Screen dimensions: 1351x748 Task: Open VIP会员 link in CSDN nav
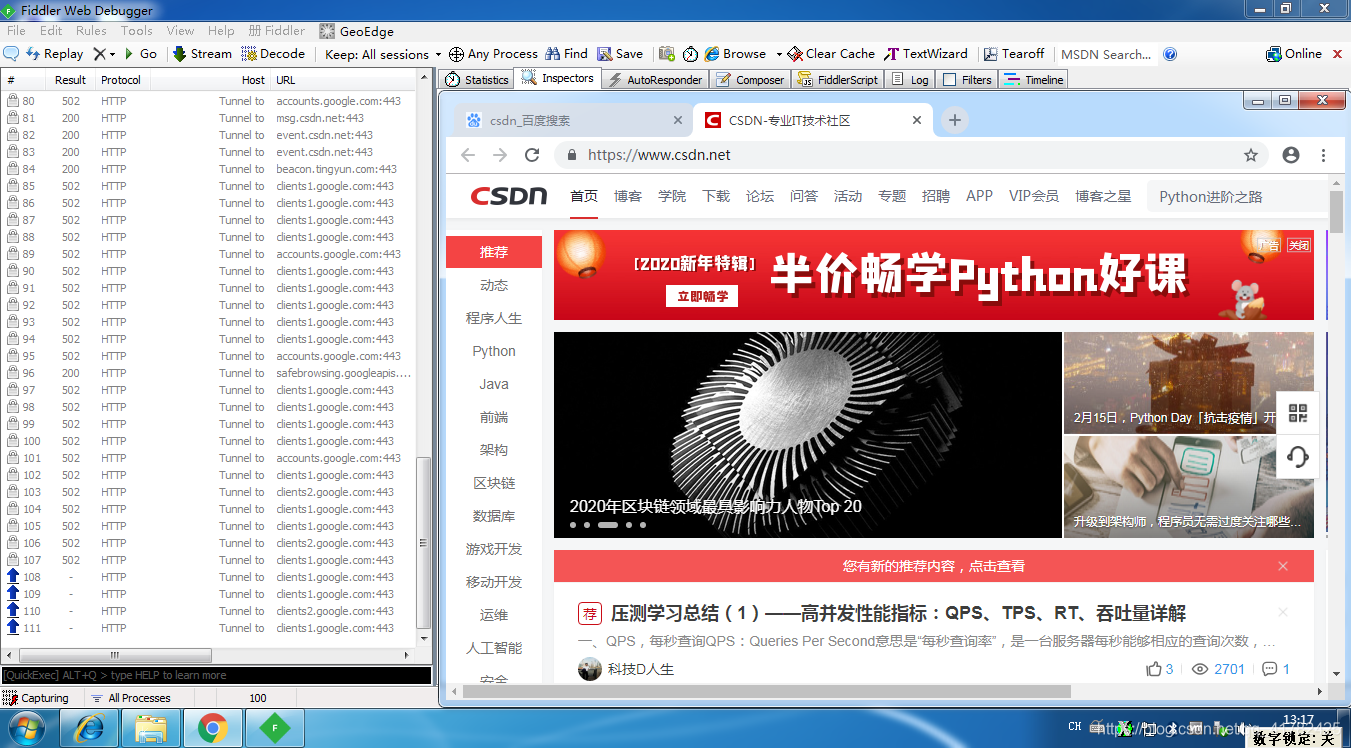pos(1034,196)
